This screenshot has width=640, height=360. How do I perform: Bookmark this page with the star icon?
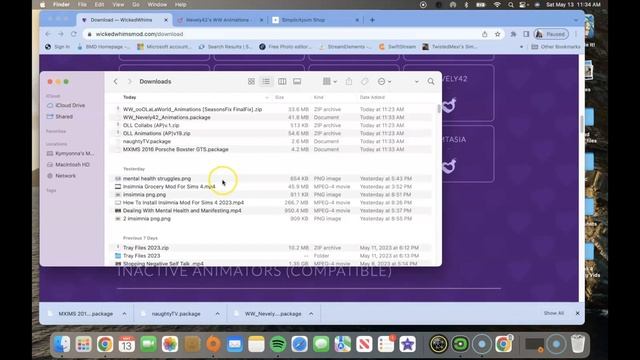(x=497, y=34)
